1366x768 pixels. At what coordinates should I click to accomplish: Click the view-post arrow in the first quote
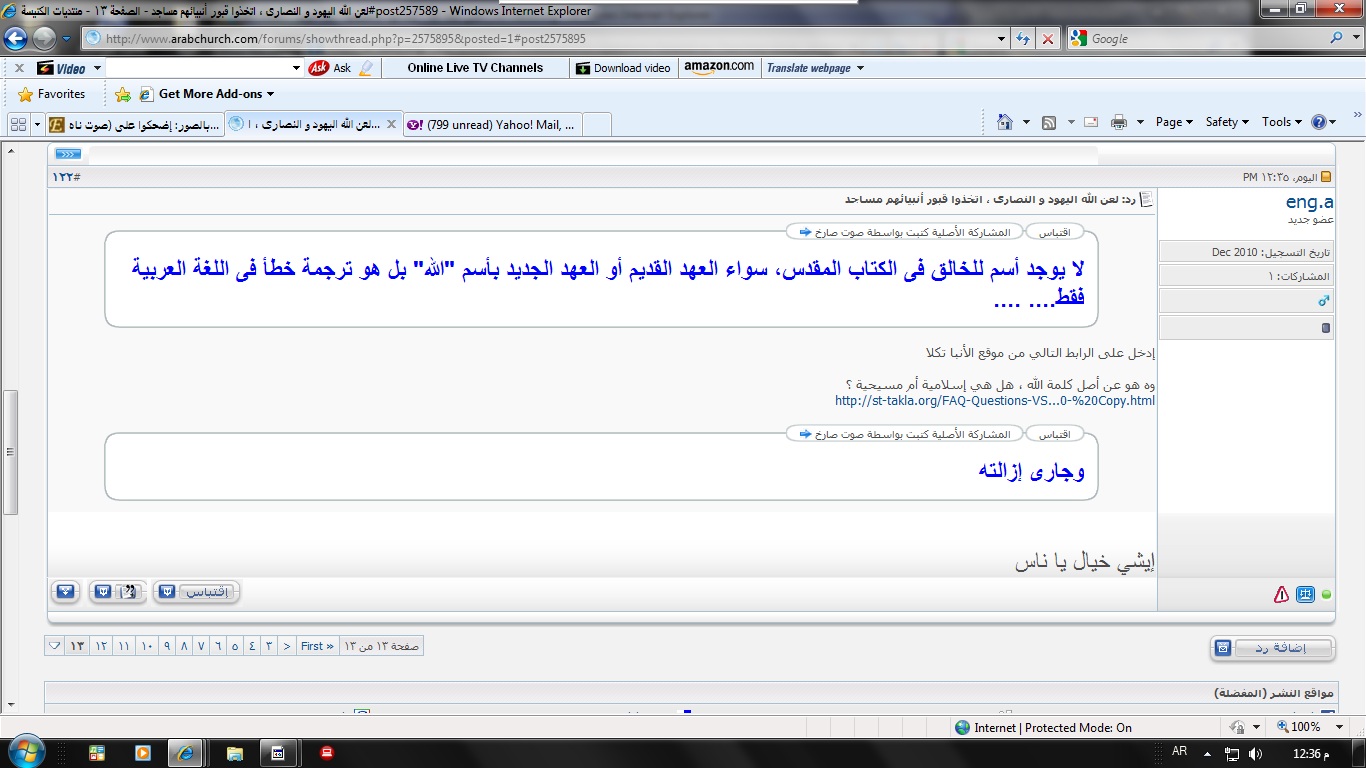click(x=805, y=232)
